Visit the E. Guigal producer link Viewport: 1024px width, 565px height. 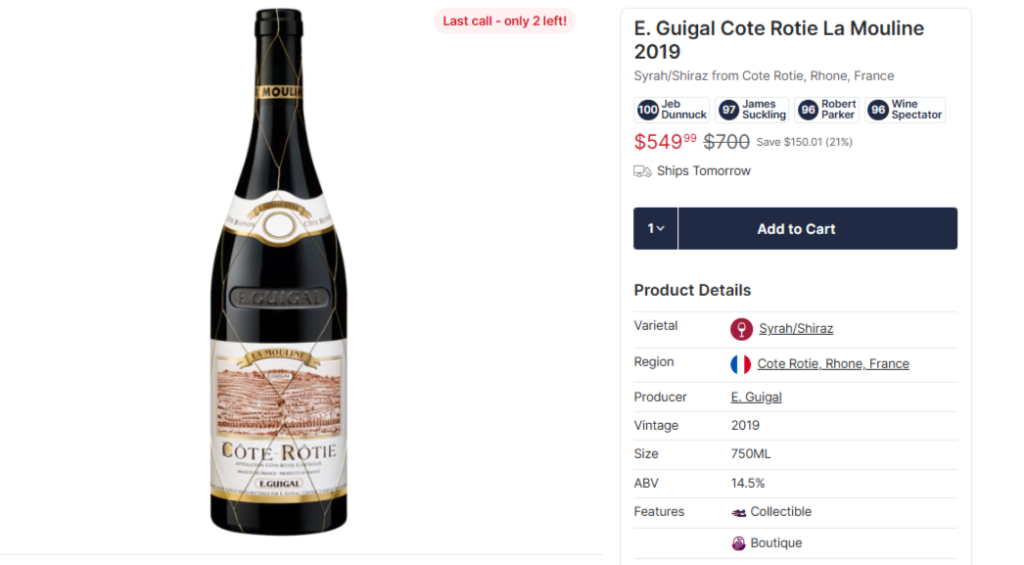coord(756,397)
